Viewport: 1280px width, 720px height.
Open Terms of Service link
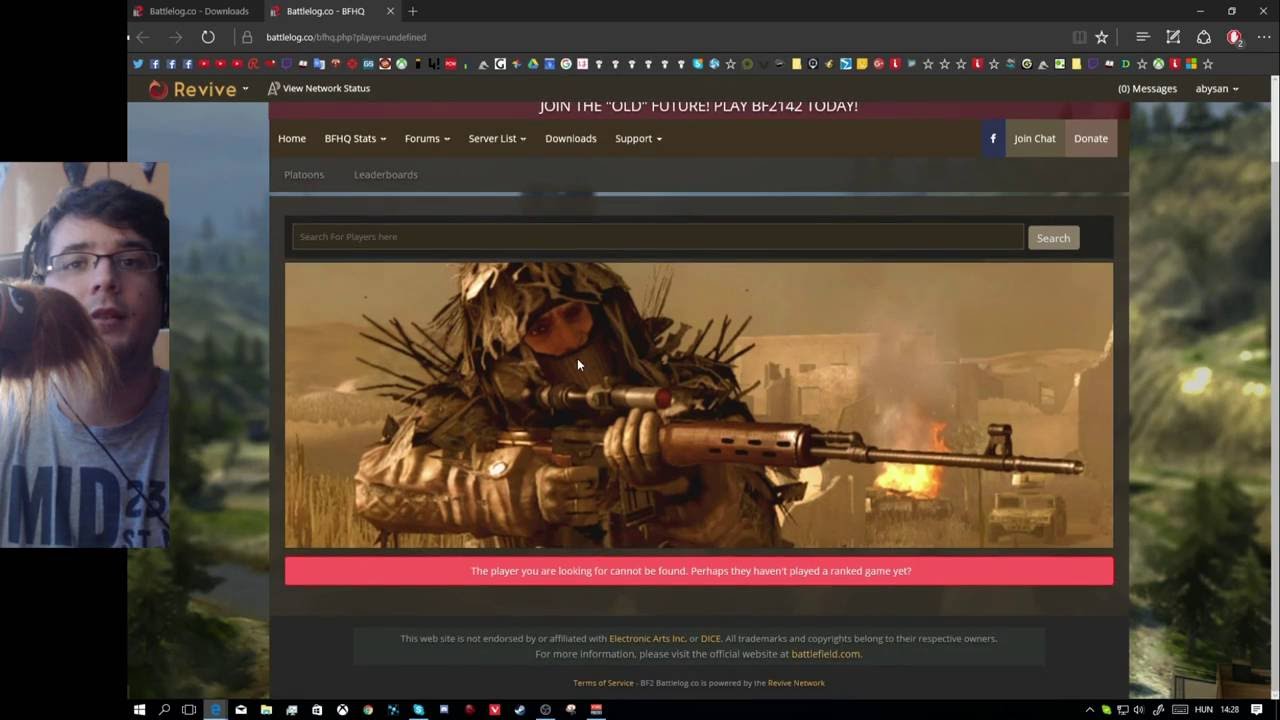tap(603, 683)
